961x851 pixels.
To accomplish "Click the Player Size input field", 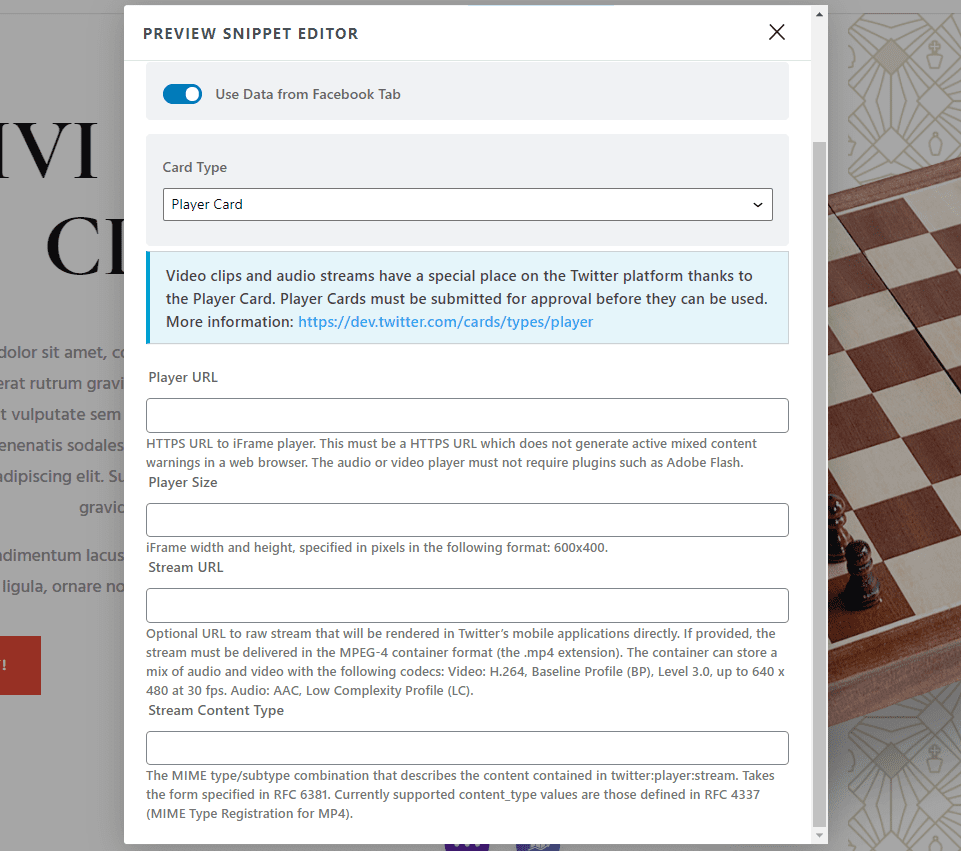I will tap(467, 520).
